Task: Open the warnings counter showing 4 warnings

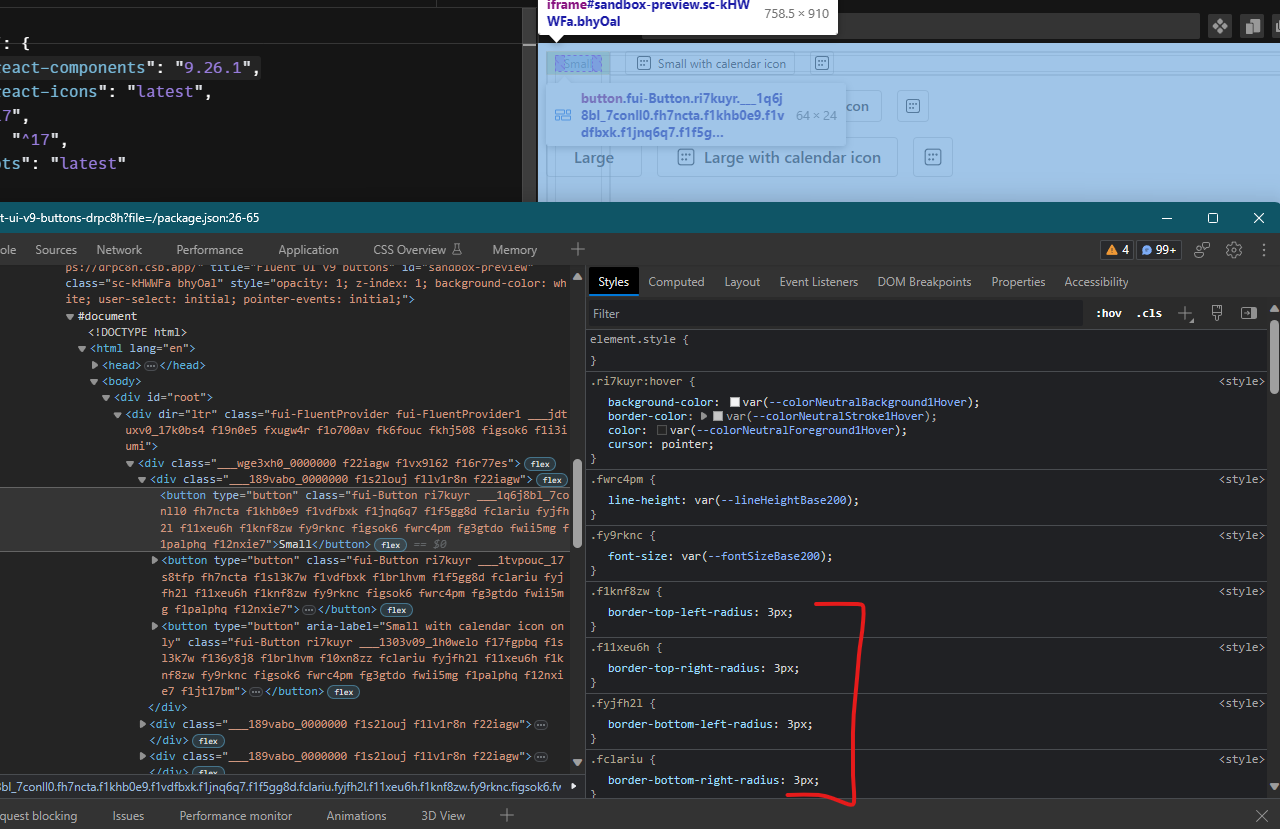Action: [1116, 250]
